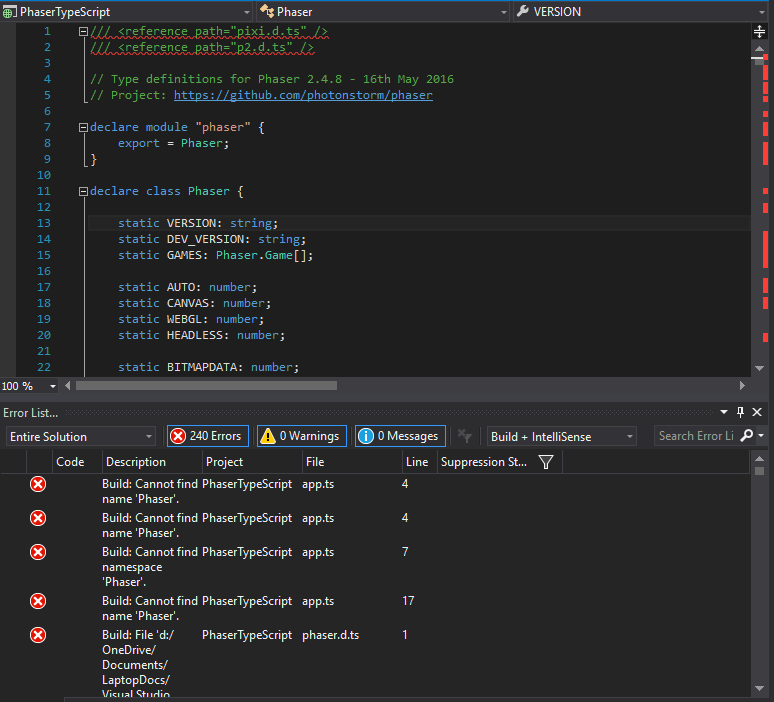Toggle the 0 Warnings filter

point(302,436)
